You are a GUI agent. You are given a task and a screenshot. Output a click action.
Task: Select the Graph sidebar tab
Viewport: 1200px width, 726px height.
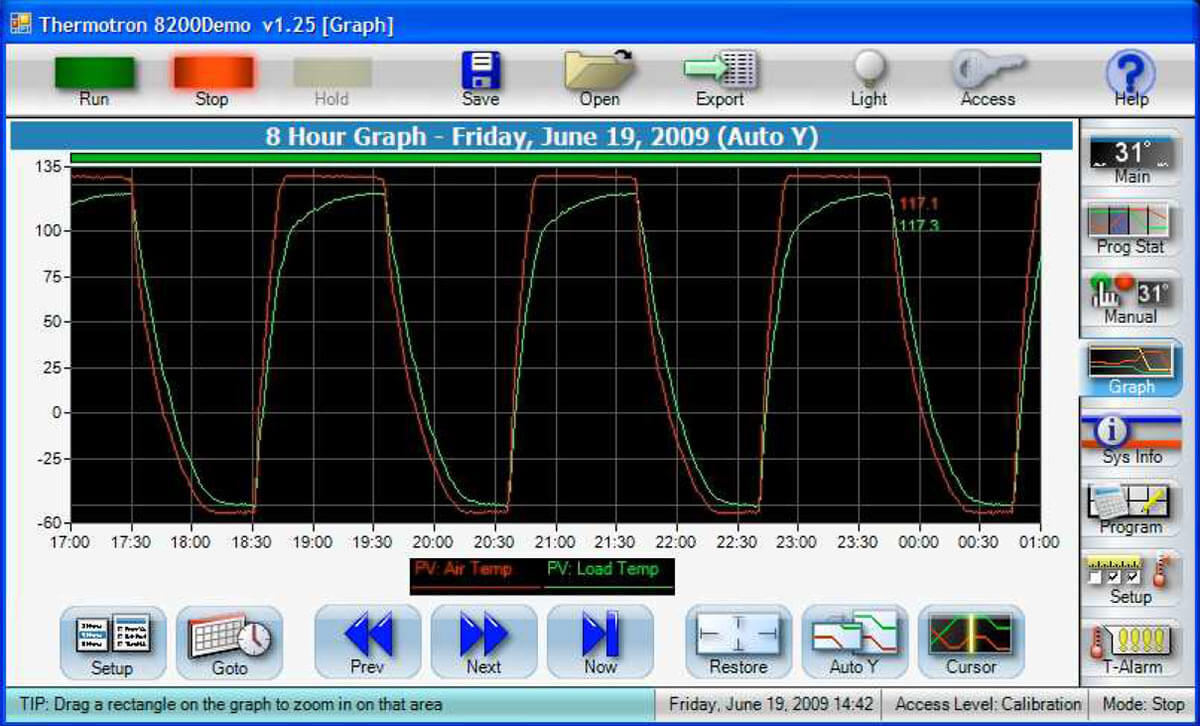click(1132, 368)
